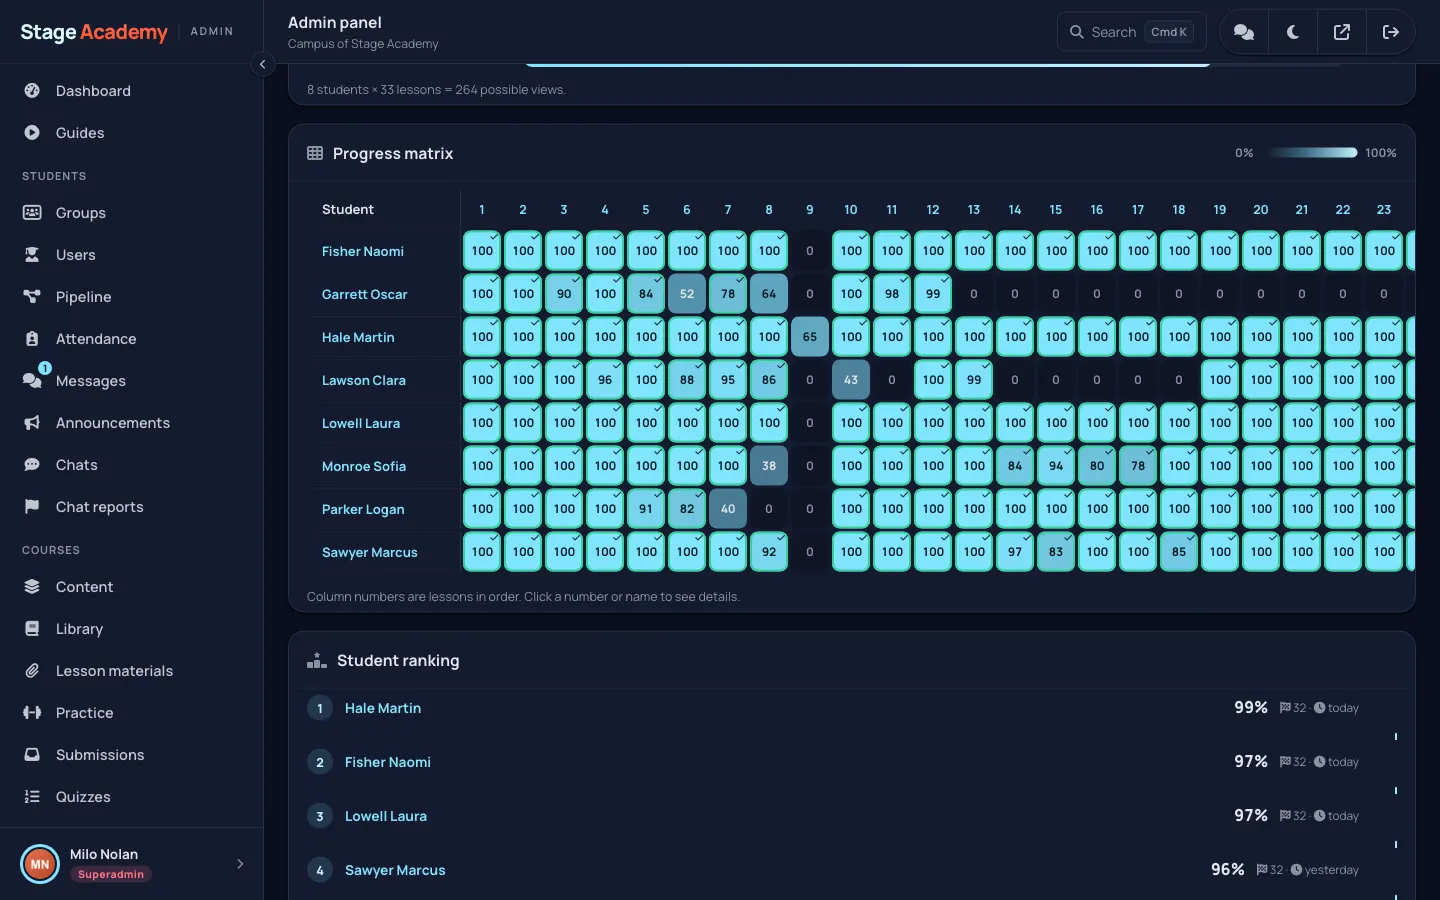Click the Guides play icon

tap(32, 133)
